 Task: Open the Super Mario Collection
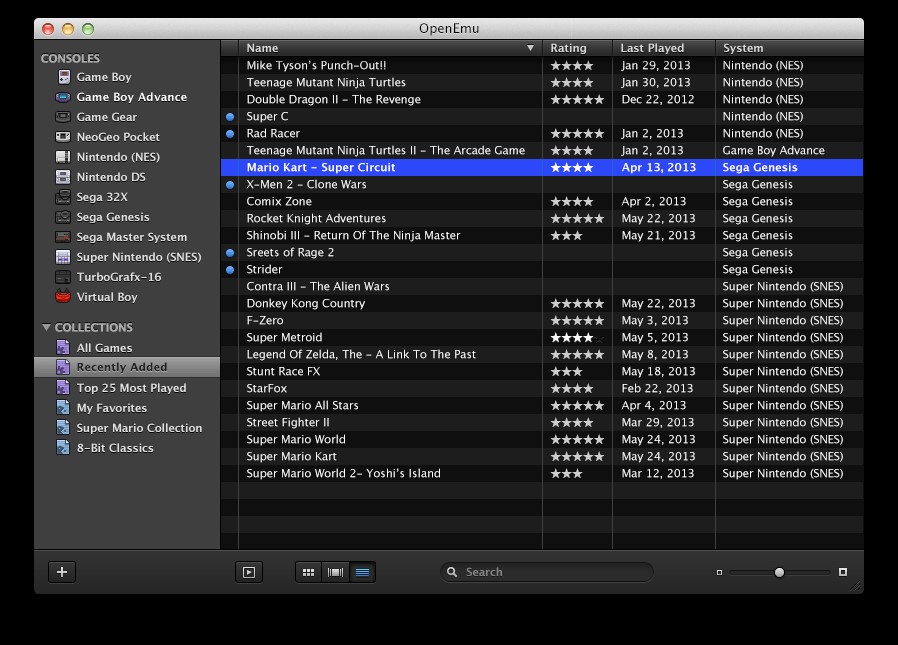[x=139, y=428]
